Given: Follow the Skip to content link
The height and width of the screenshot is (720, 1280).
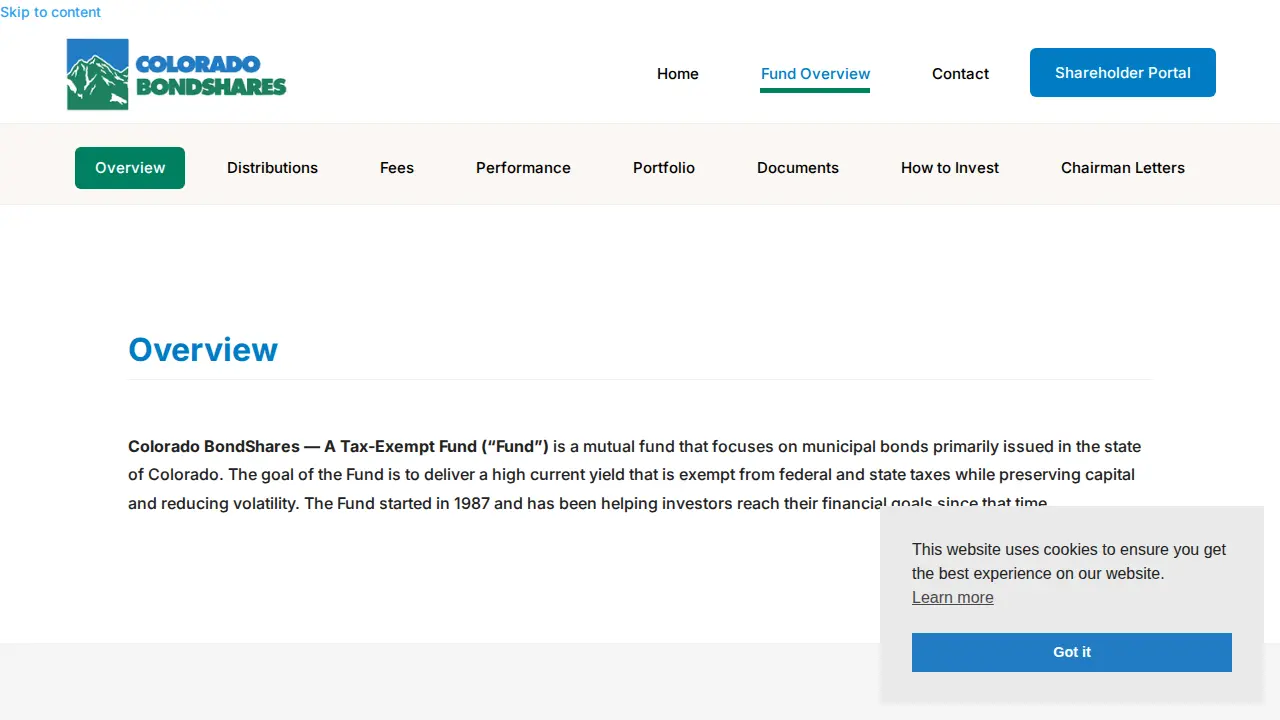Looking at the screenshot, I should (50, 12).
